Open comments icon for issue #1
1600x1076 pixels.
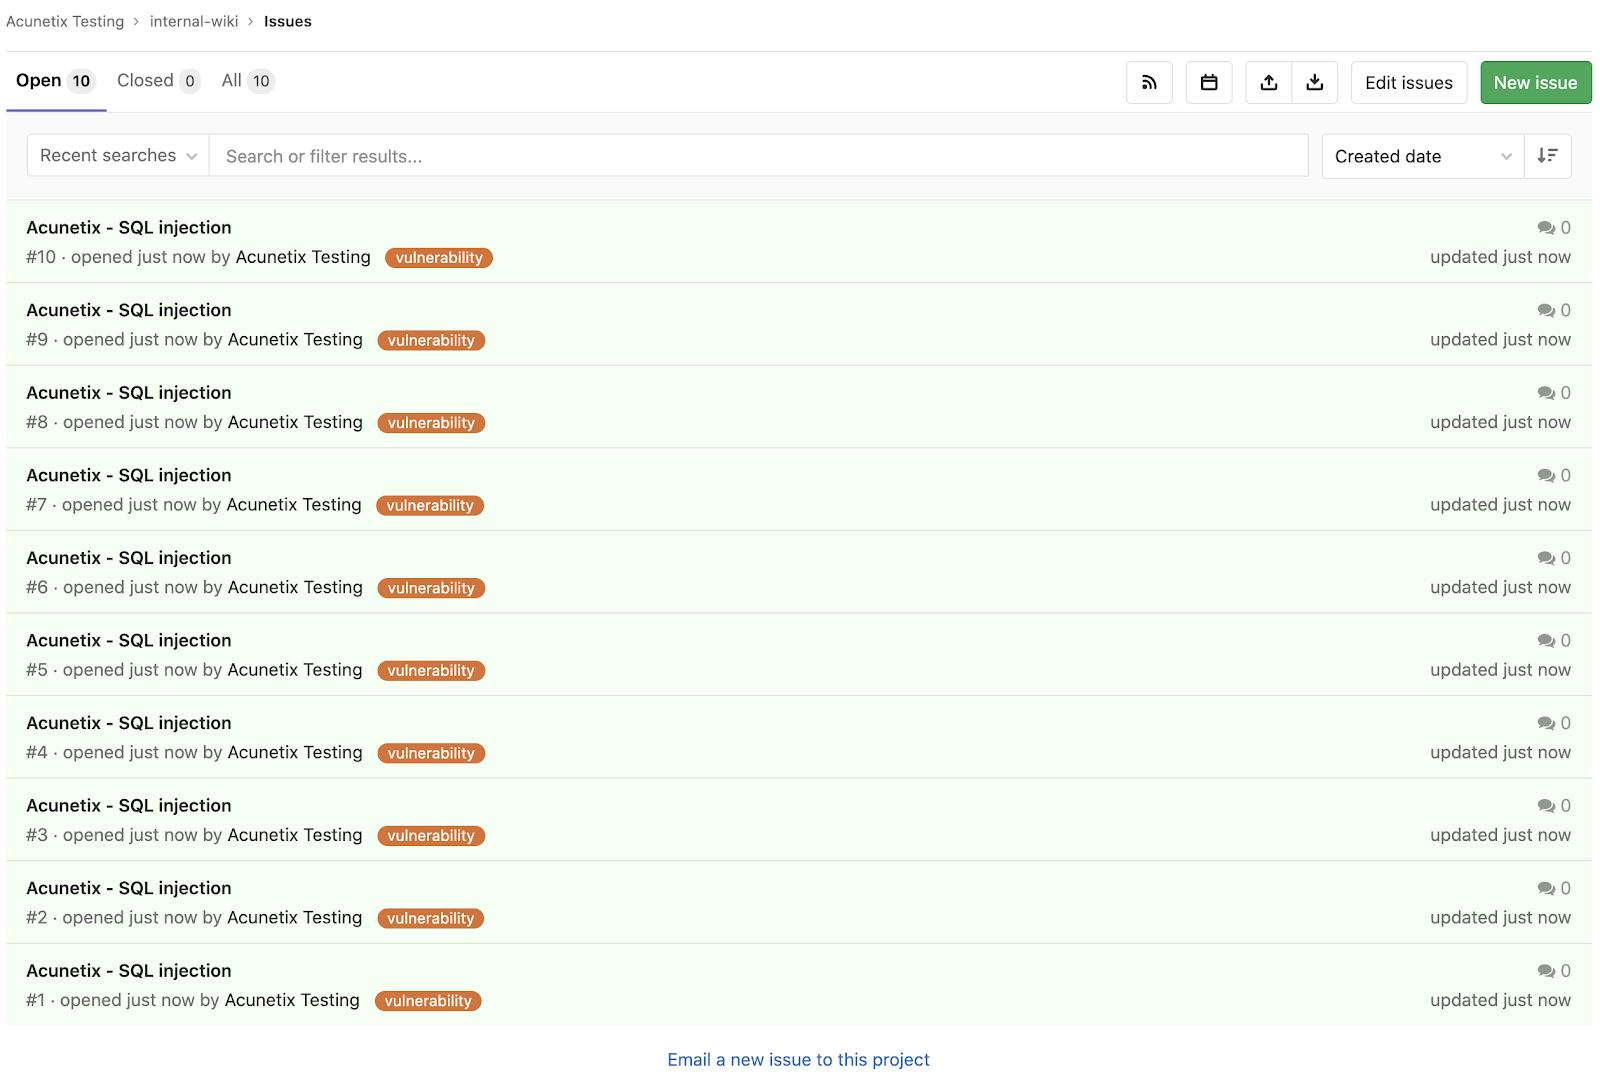(1546, 971)
